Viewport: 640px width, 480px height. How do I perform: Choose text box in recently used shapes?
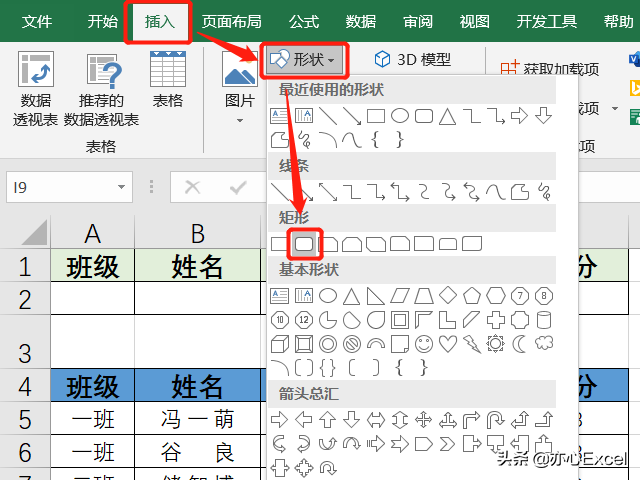(x=280, y=116)
